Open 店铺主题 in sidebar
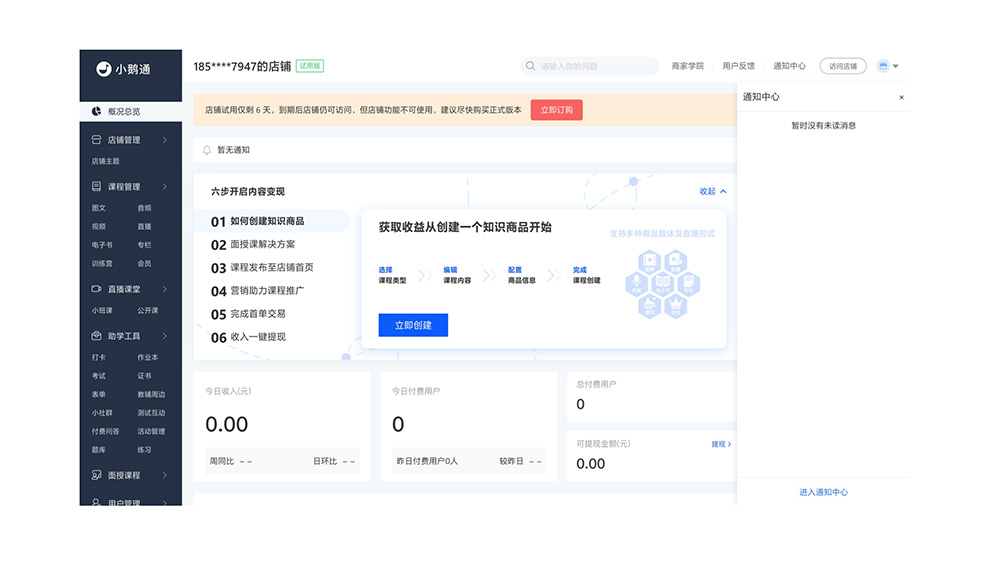The width and height of the screenshot is (1000, 573). point(105,161)
